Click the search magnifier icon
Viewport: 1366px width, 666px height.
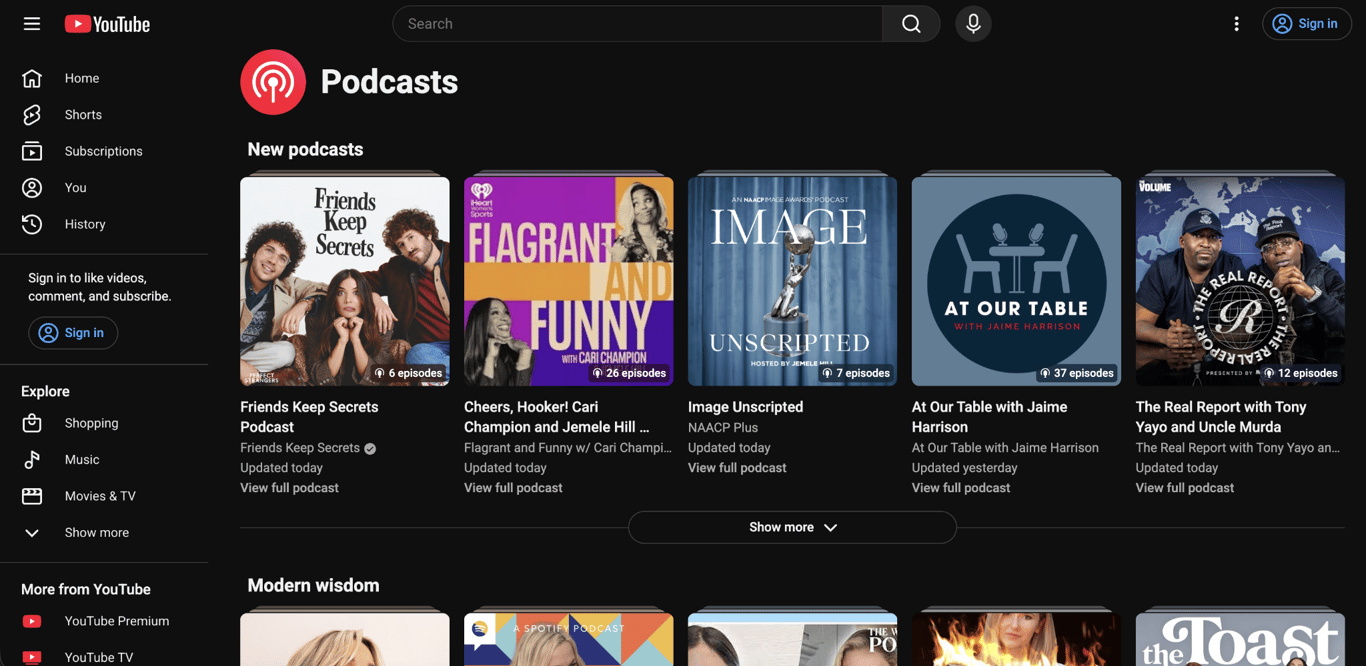coord(910,23)
